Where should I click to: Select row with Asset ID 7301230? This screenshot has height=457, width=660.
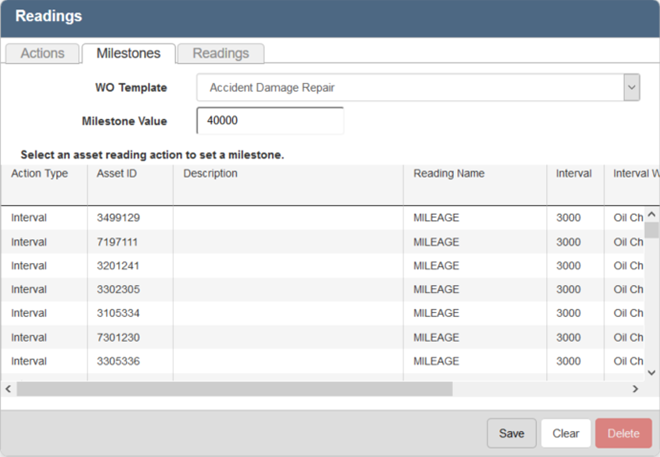click(x=118, y=337)
